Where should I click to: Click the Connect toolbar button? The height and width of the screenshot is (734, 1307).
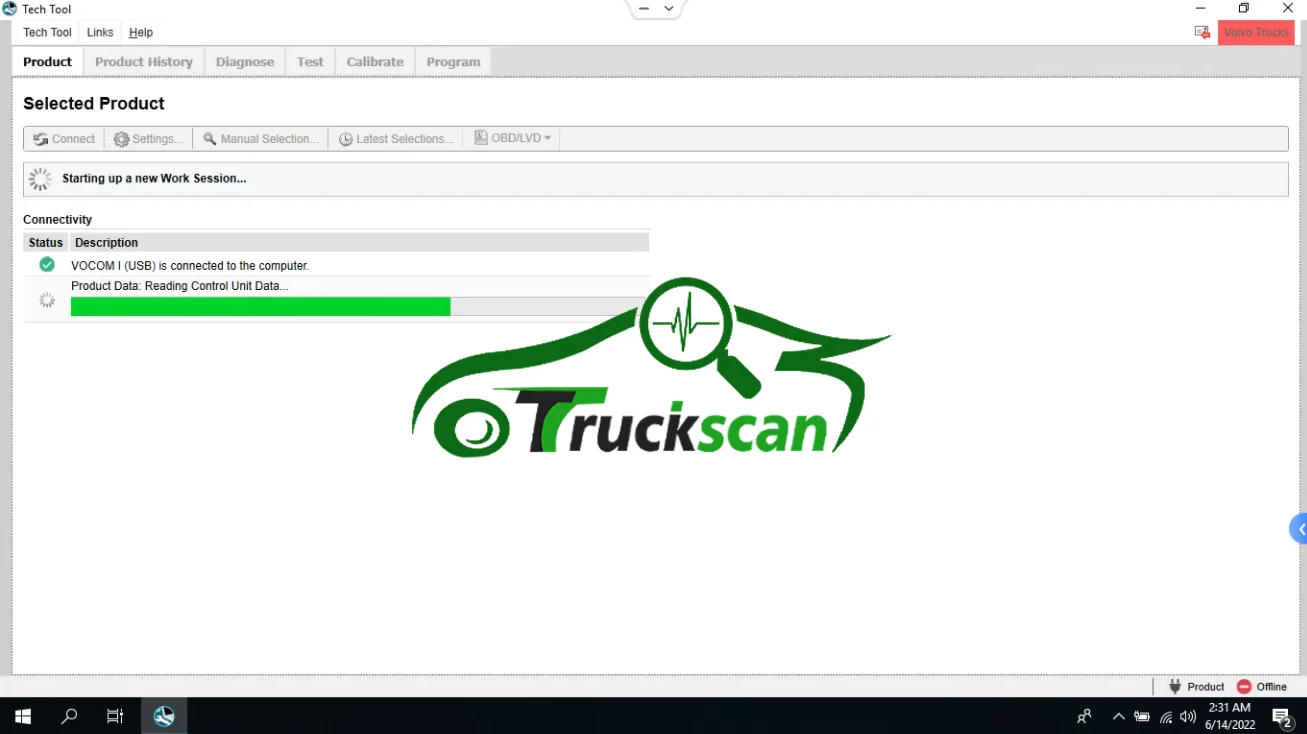point(64,139)
